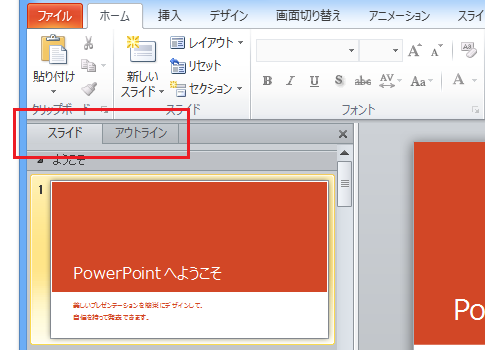The image size is (485, 360).
Task: Switch to the 画面切り替え tab
Action: tap(308, 16)
